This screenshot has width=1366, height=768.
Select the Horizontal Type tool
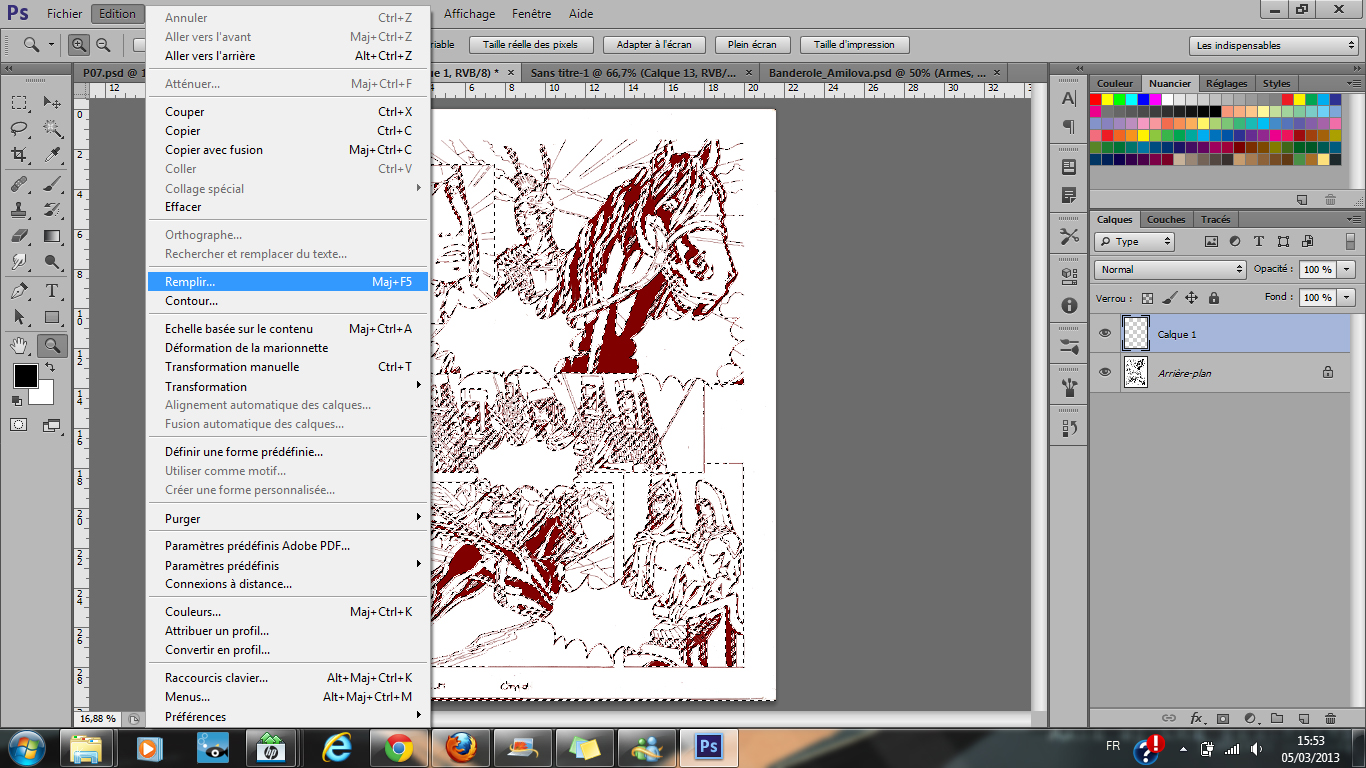click(x=52, y=291)
